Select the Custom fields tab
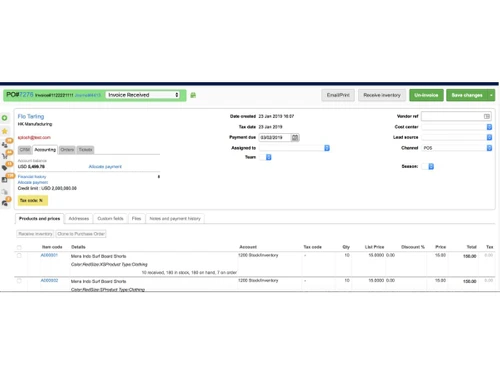500x375 pixels. [110, 219]
